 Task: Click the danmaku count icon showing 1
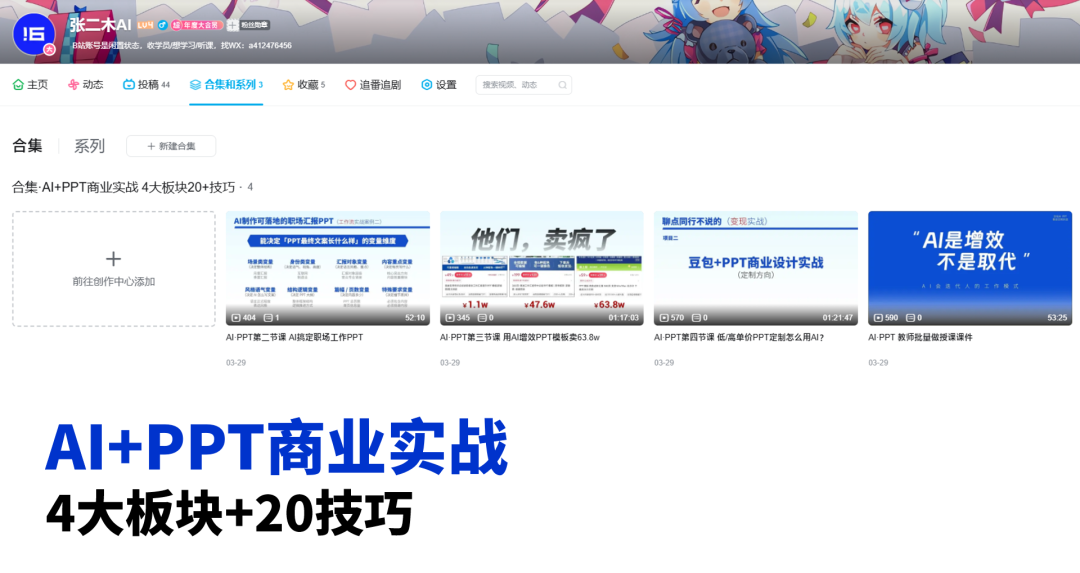268,317
